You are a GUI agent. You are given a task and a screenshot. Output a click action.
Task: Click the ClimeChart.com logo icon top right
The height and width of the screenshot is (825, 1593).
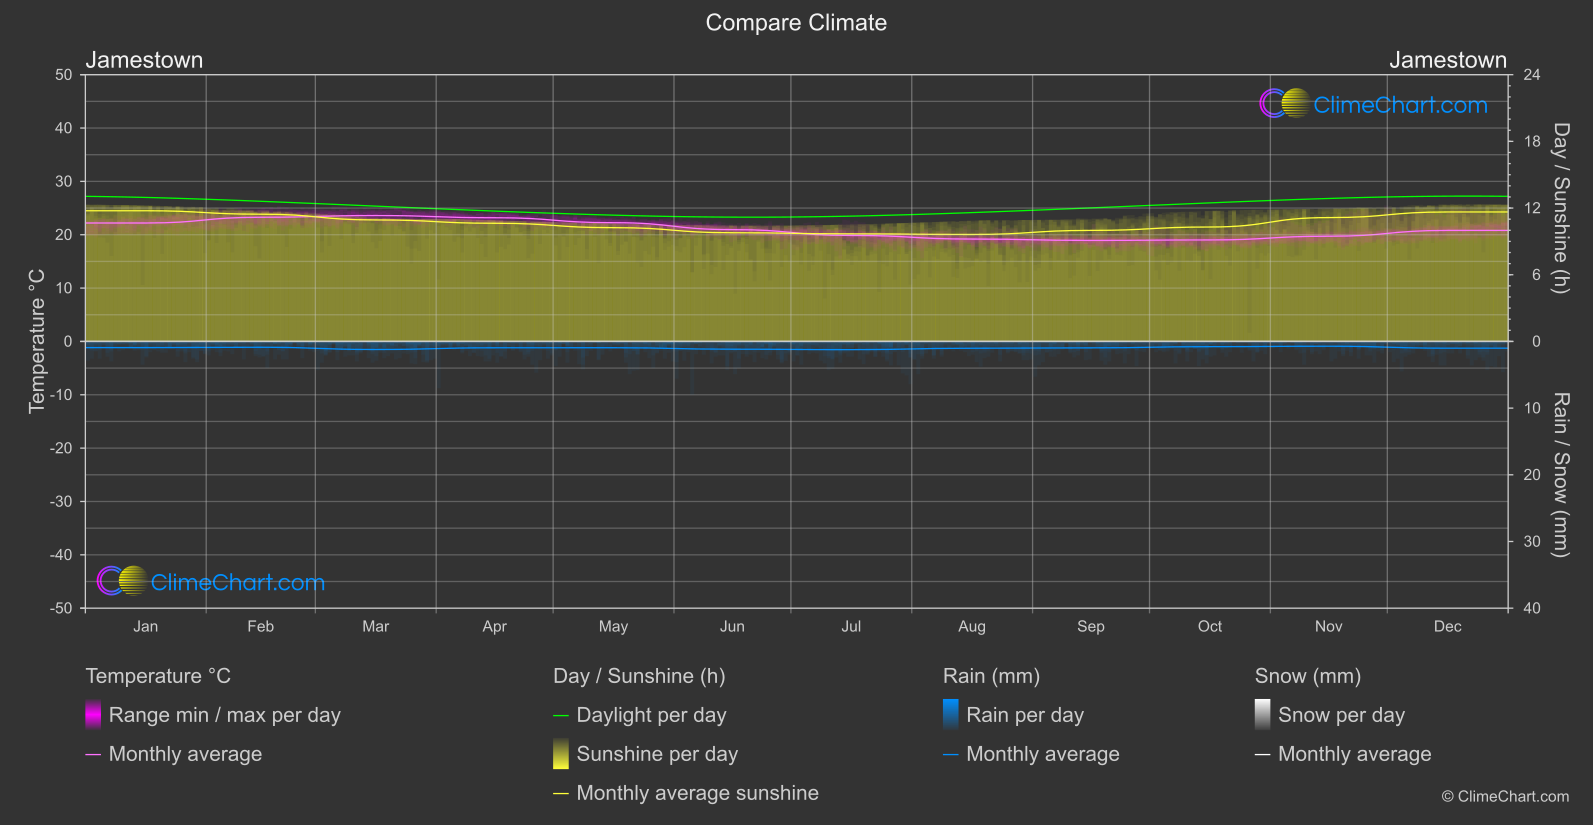pyautogui.click(x=1285, y=103)
